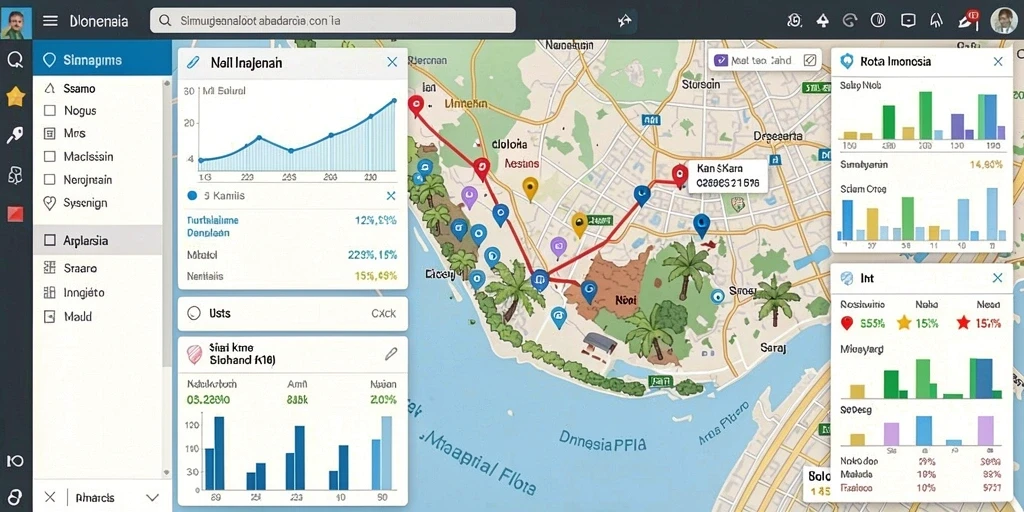Viewport: 1024px width, 512px height.
Task: Toggle the Nogus checkbox
Action: (50, 110)
